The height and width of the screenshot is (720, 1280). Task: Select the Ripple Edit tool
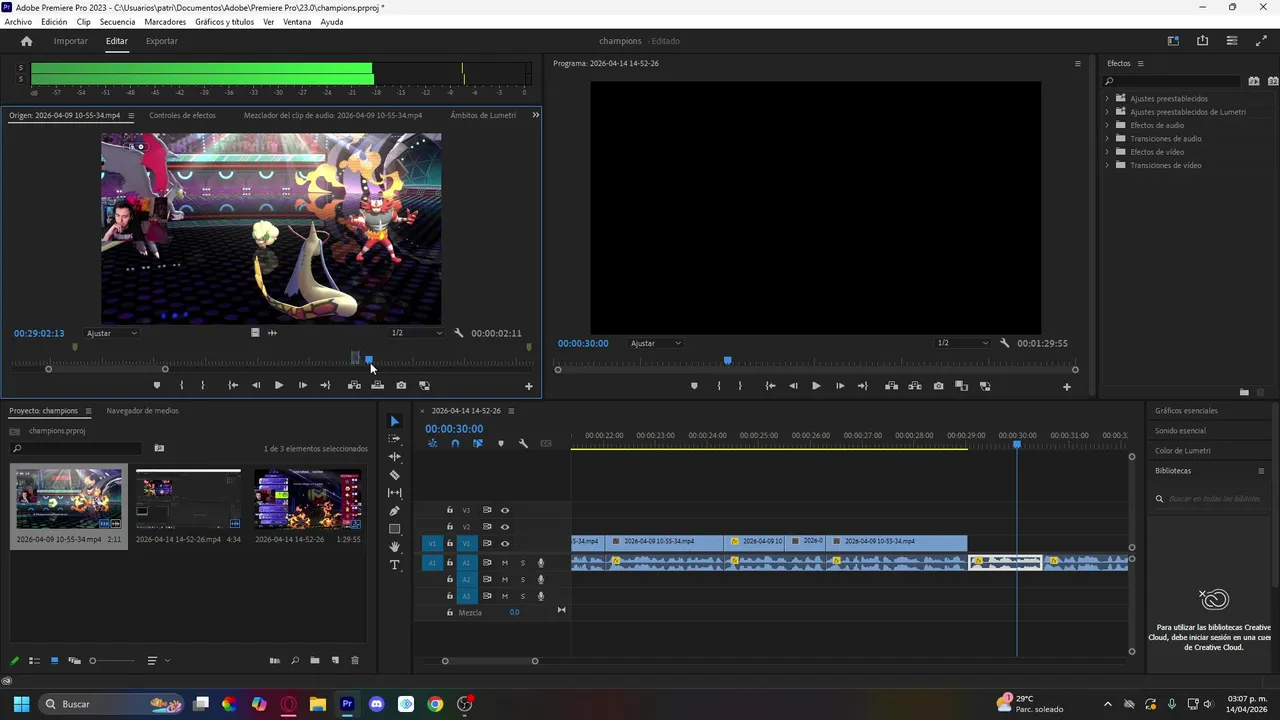[394, 457]
